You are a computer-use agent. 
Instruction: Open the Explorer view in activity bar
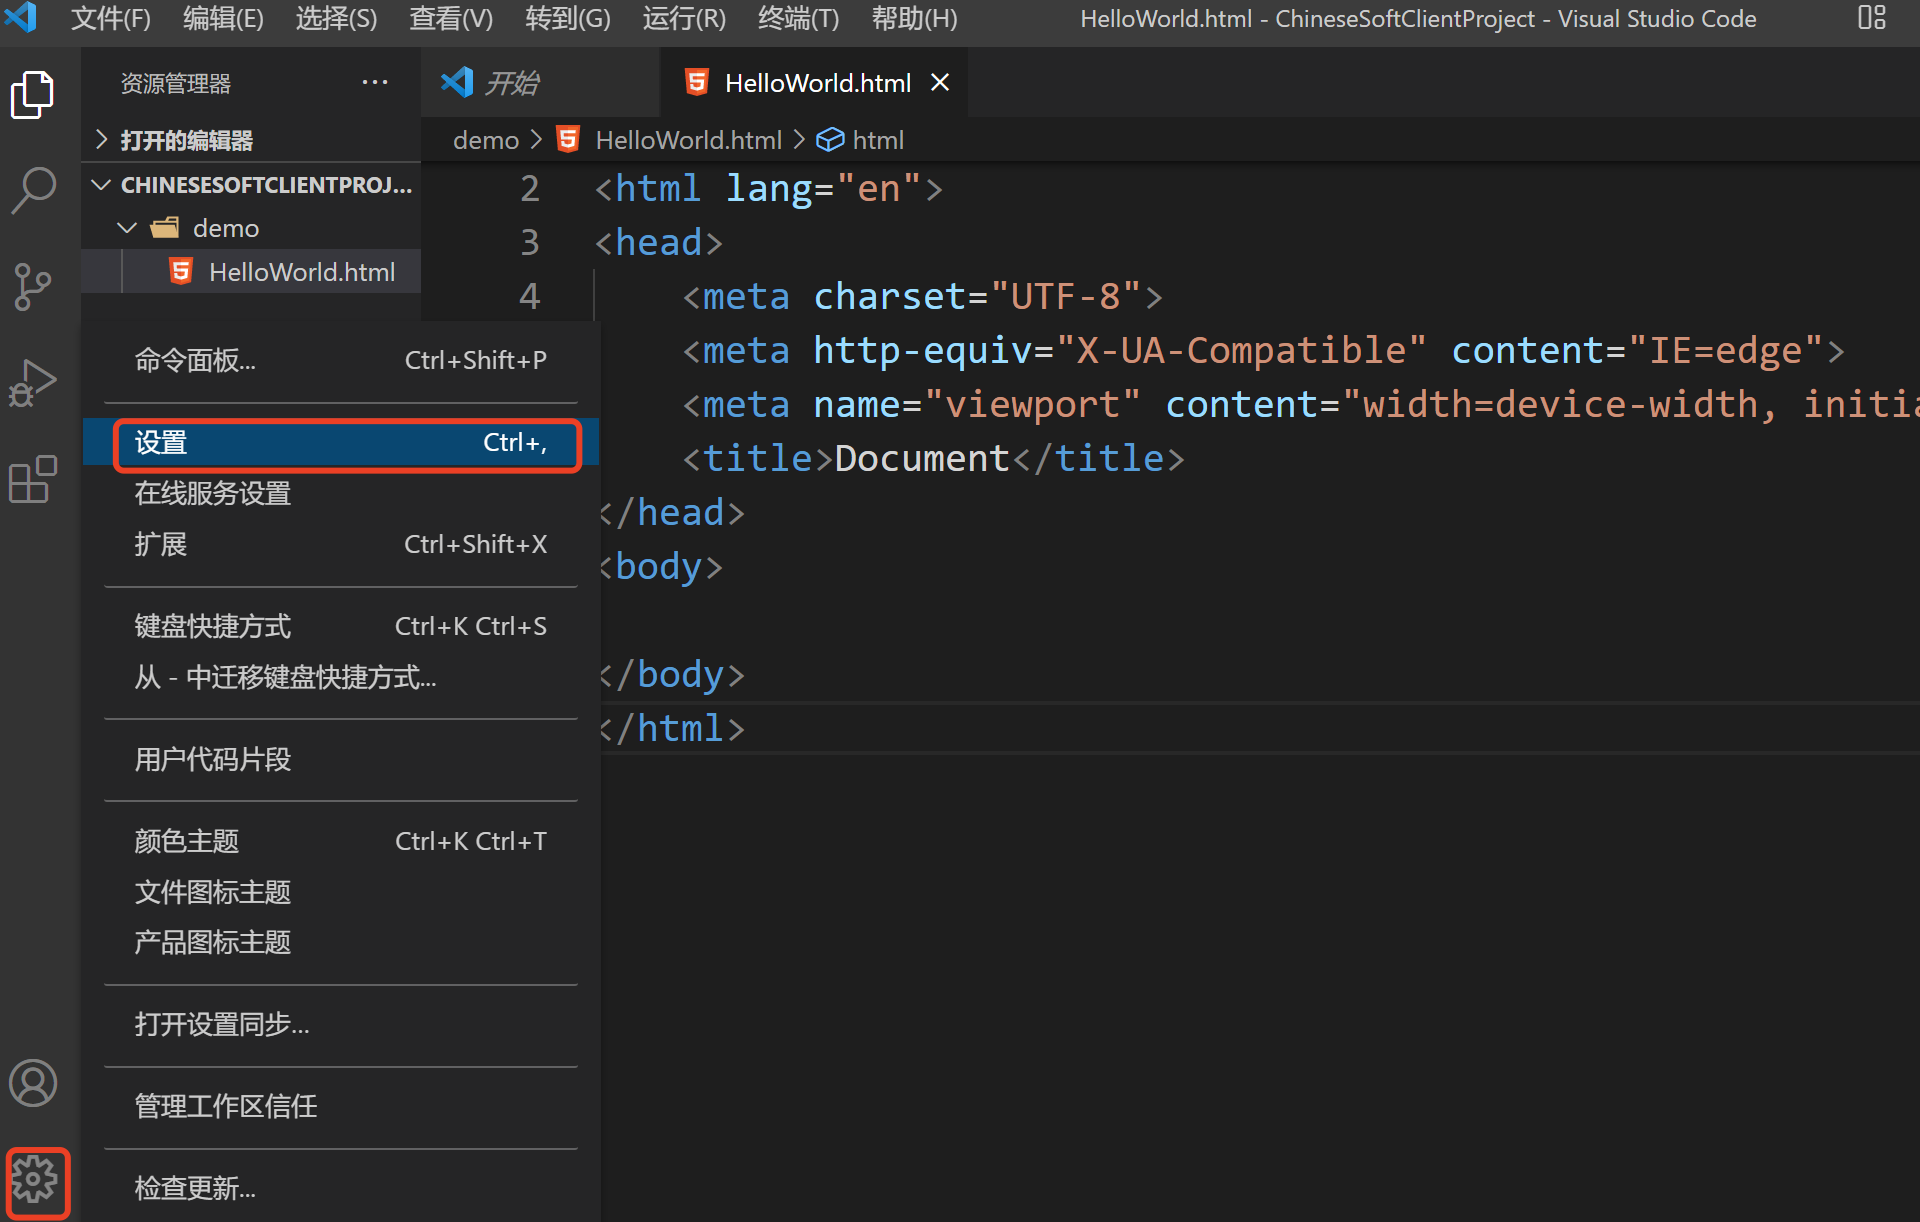coord(33,95)
